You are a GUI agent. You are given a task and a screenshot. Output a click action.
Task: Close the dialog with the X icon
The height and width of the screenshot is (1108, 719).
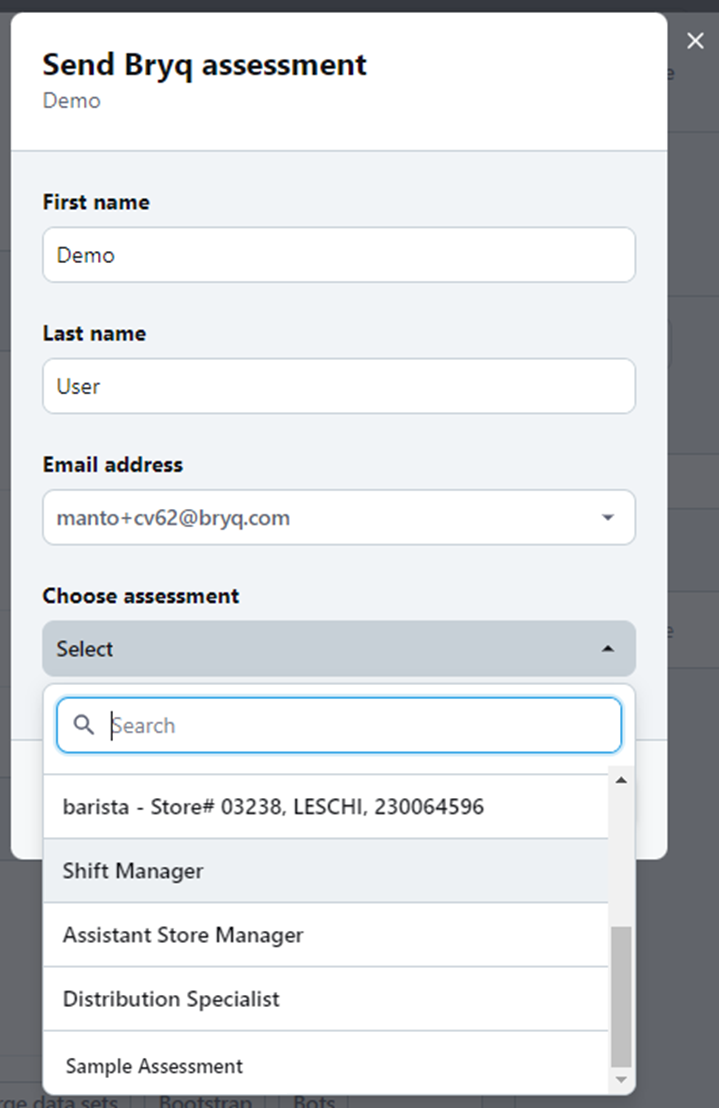695,41
